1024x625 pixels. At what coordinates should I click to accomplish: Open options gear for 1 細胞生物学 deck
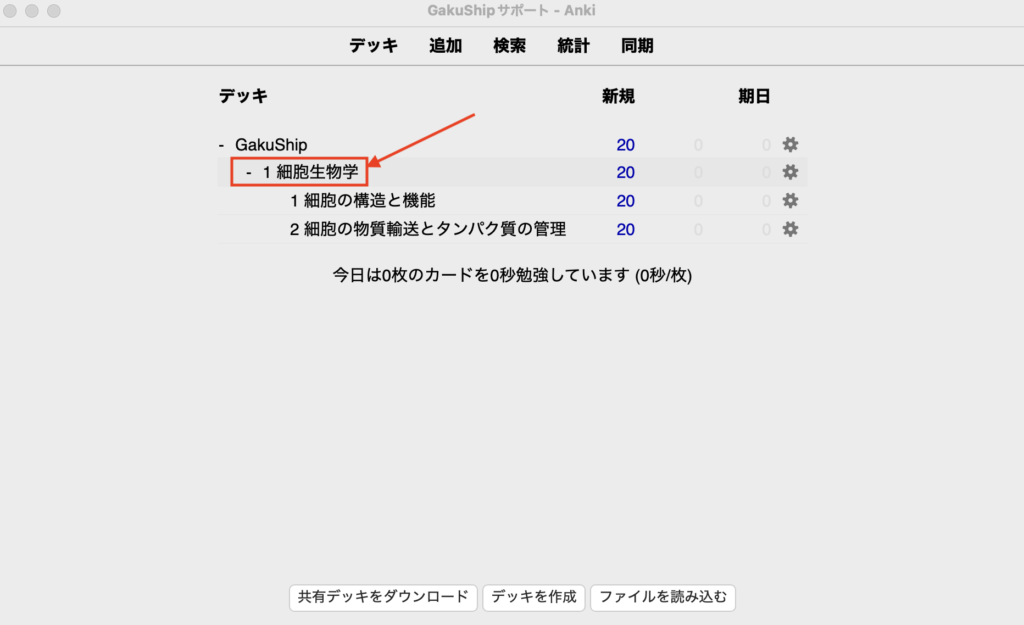click(x=790, y=172)
